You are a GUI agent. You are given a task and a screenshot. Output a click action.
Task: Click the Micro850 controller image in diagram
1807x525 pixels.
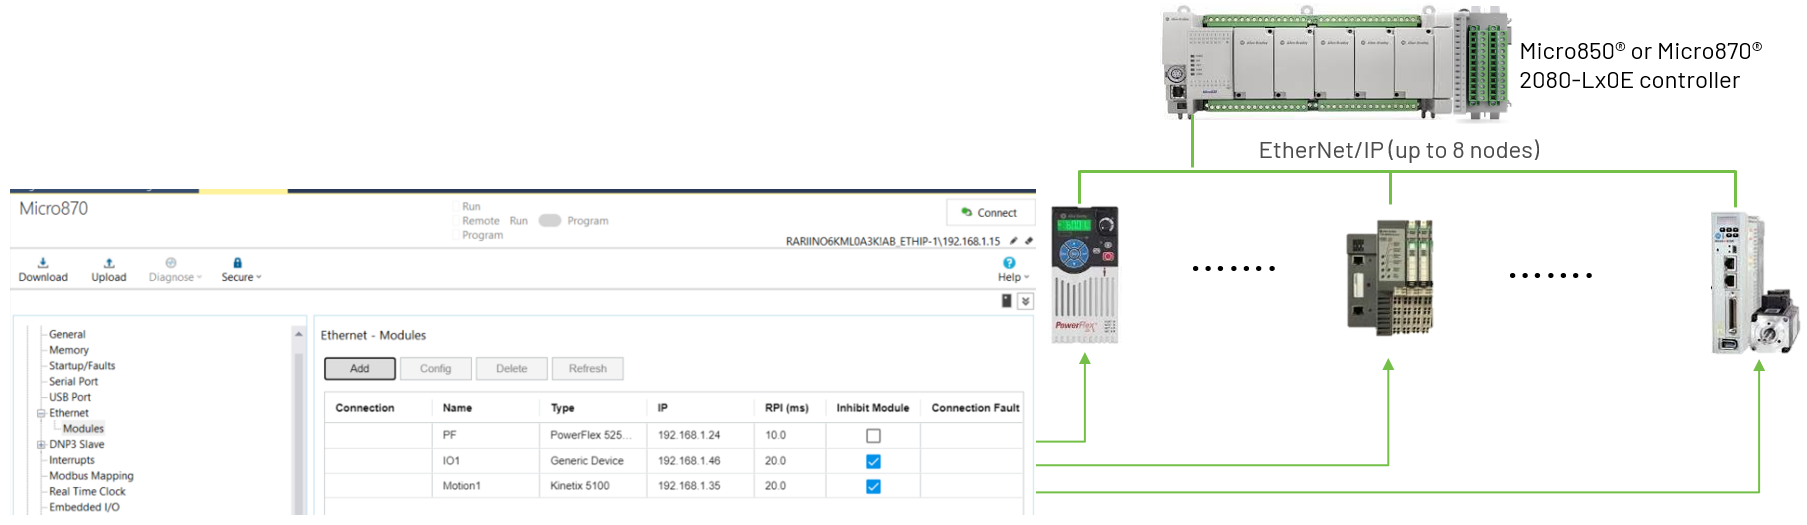coord(1336,65)
